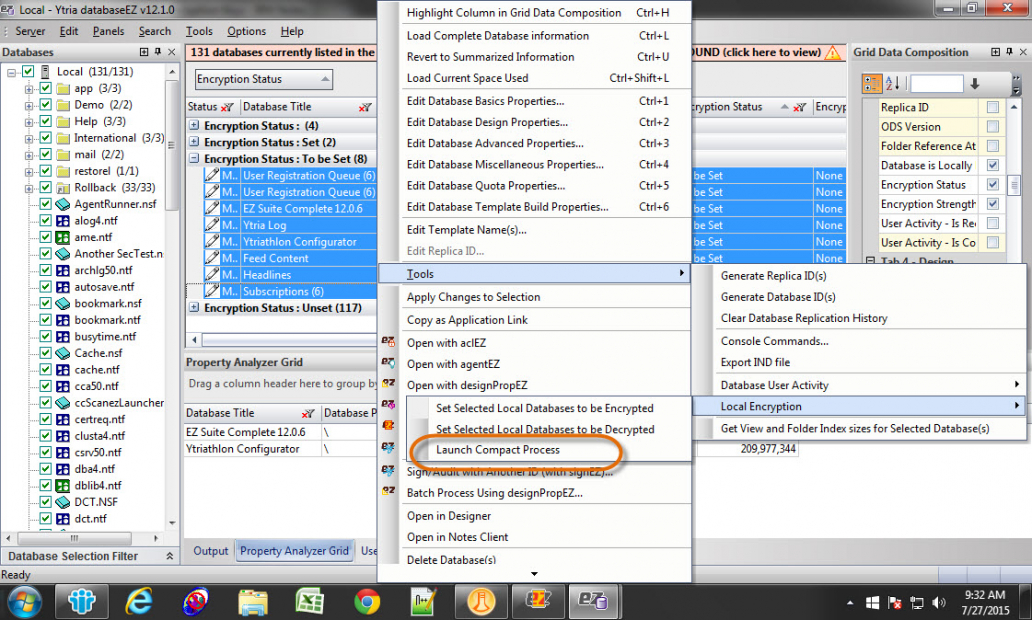Open the Server menu
Screen dimensions: 1032x620
point(30,31)
